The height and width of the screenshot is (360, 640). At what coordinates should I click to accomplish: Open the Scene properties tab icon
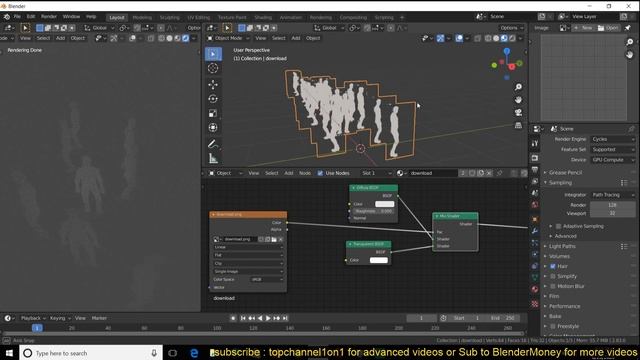click(x=535, y=193)
